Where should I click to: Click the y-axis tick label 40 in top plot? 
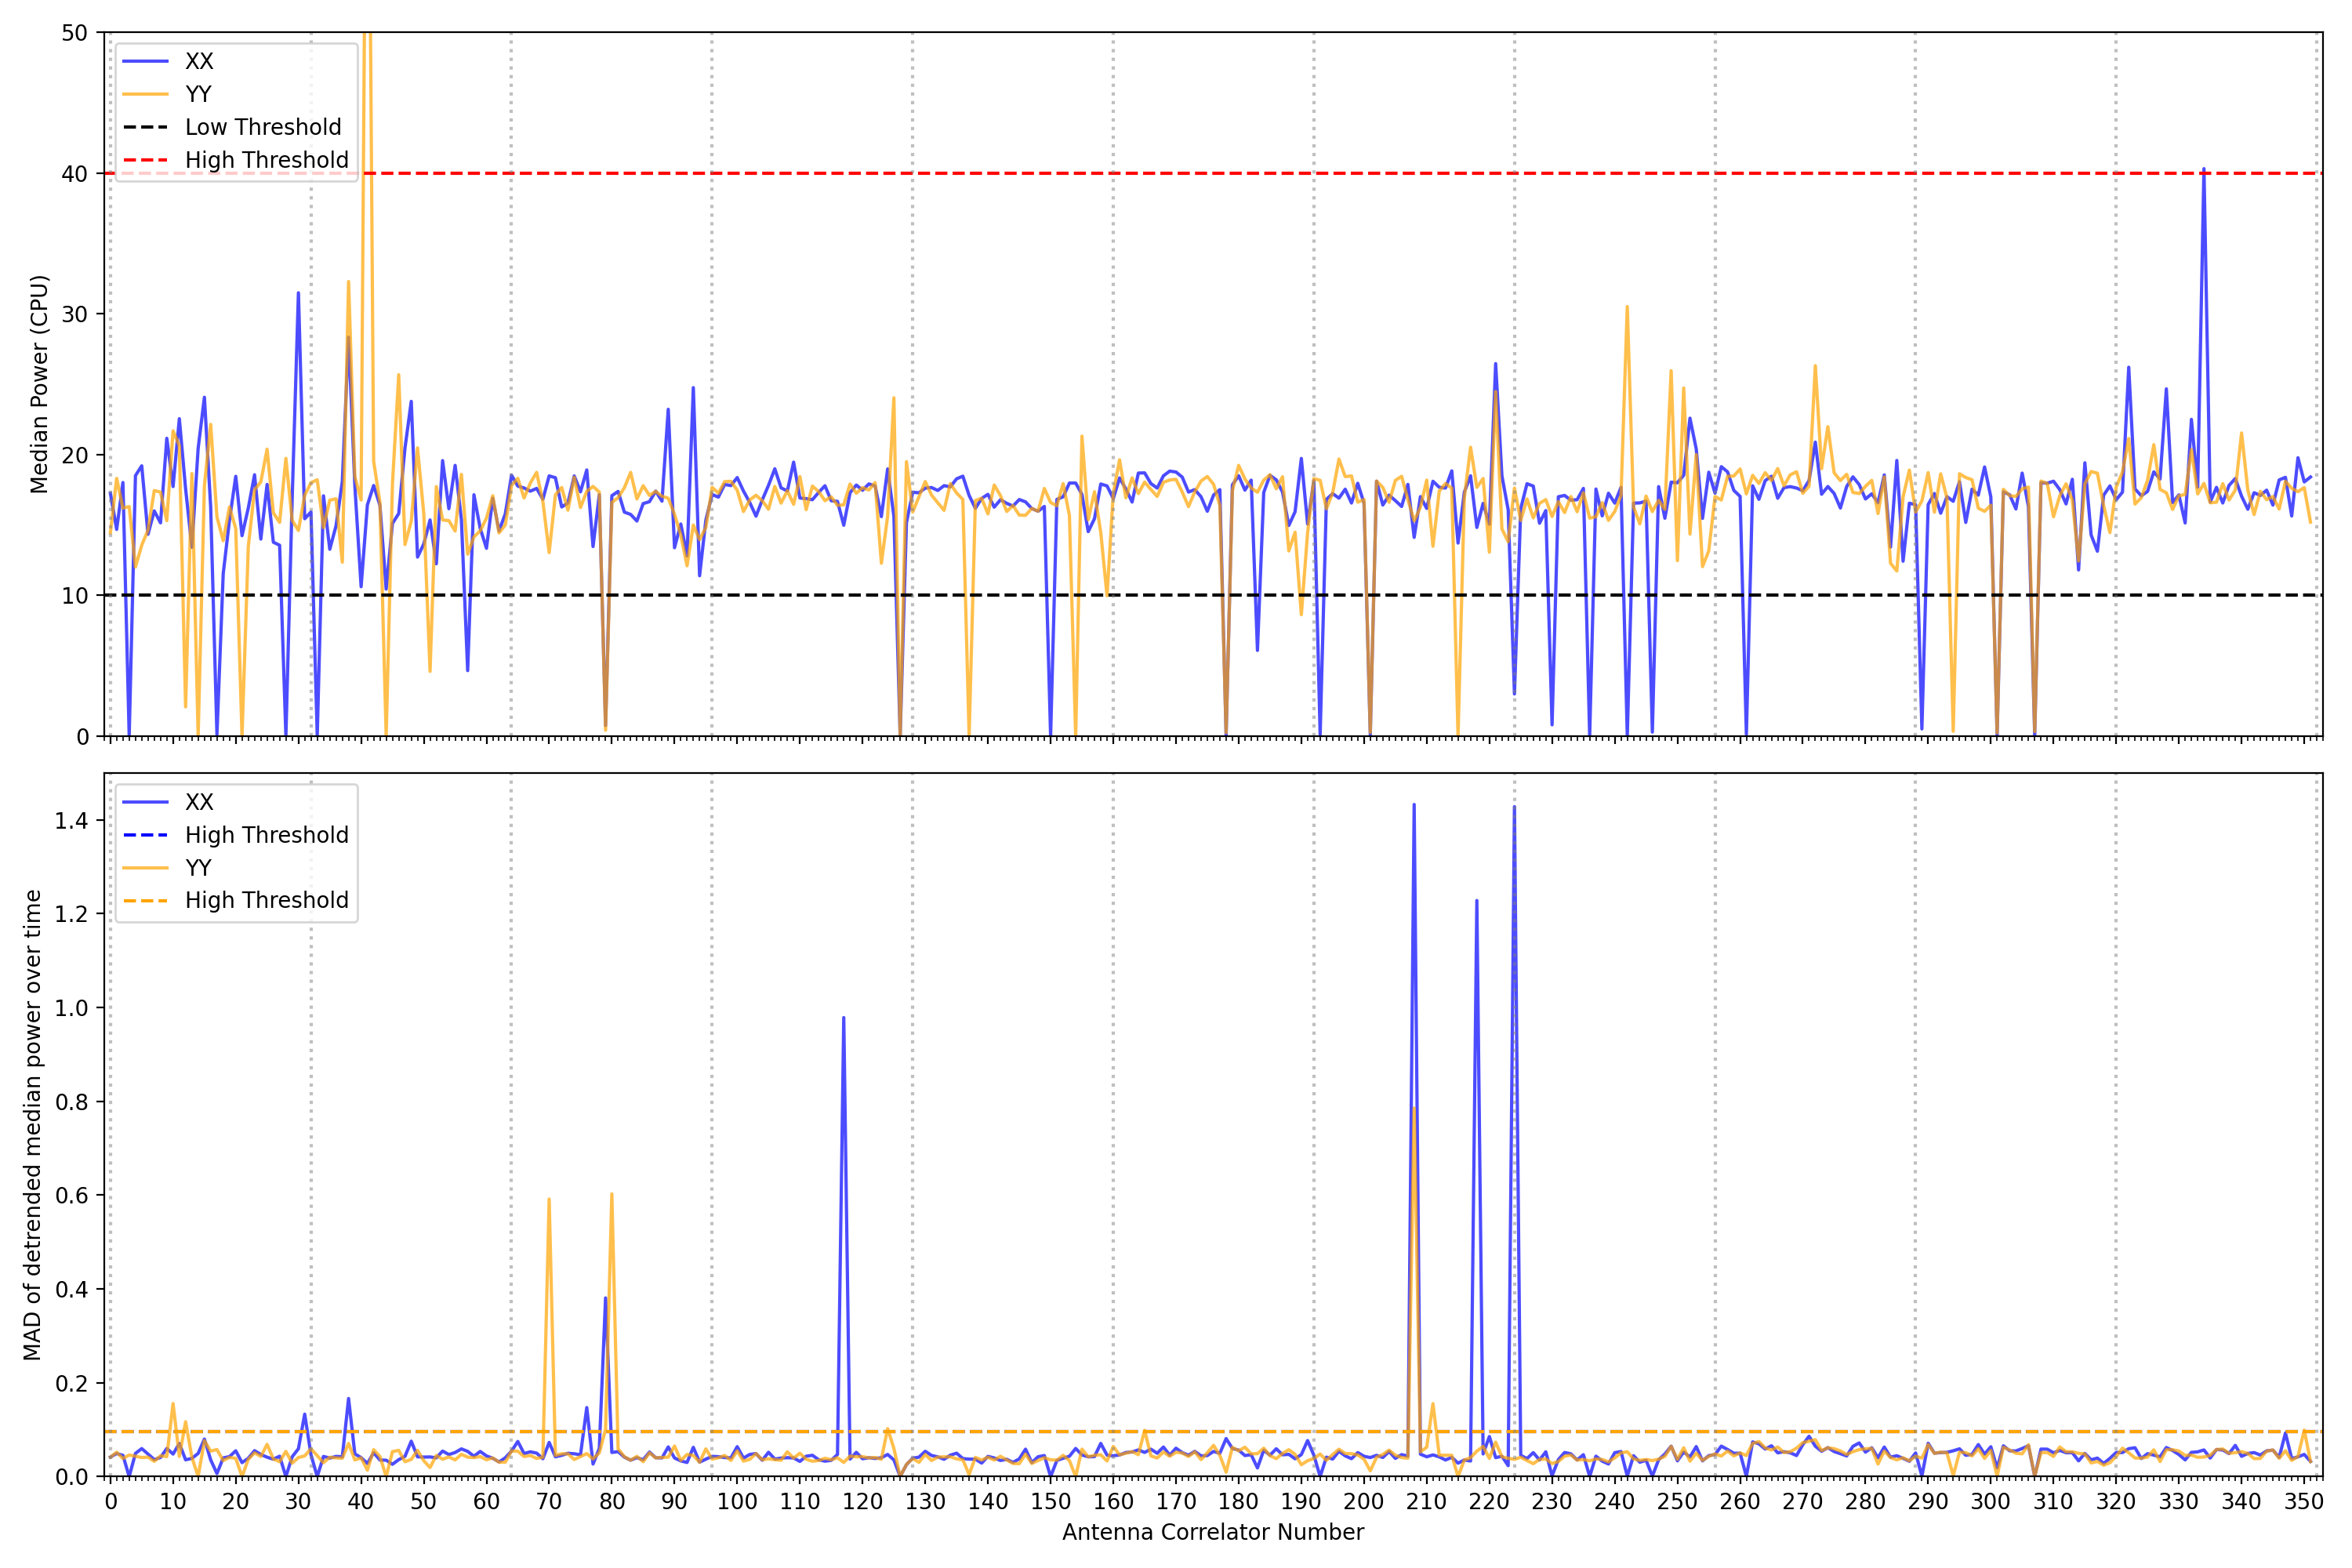74,174
